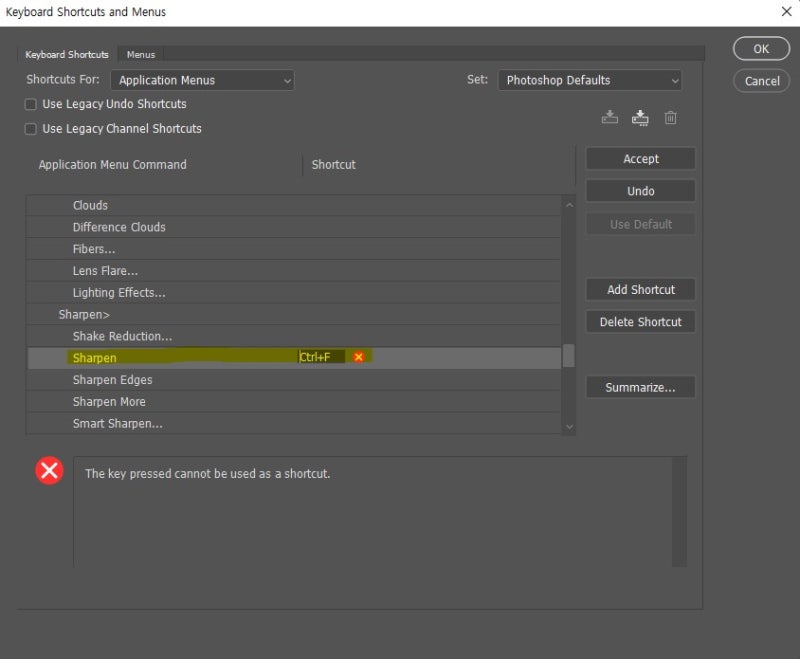The width and height of the screenshot is (800, 659).
Task: Create new set from current shortcuts icon
Action: pos(640,118)
